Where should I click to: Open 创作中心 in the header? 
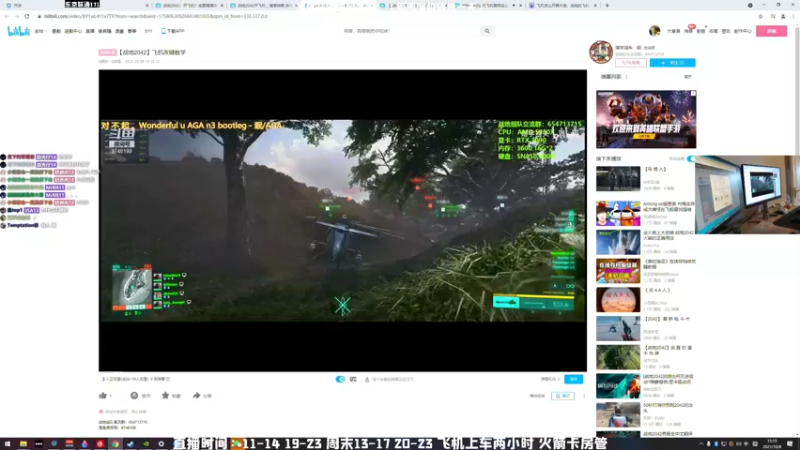[742, 31]
